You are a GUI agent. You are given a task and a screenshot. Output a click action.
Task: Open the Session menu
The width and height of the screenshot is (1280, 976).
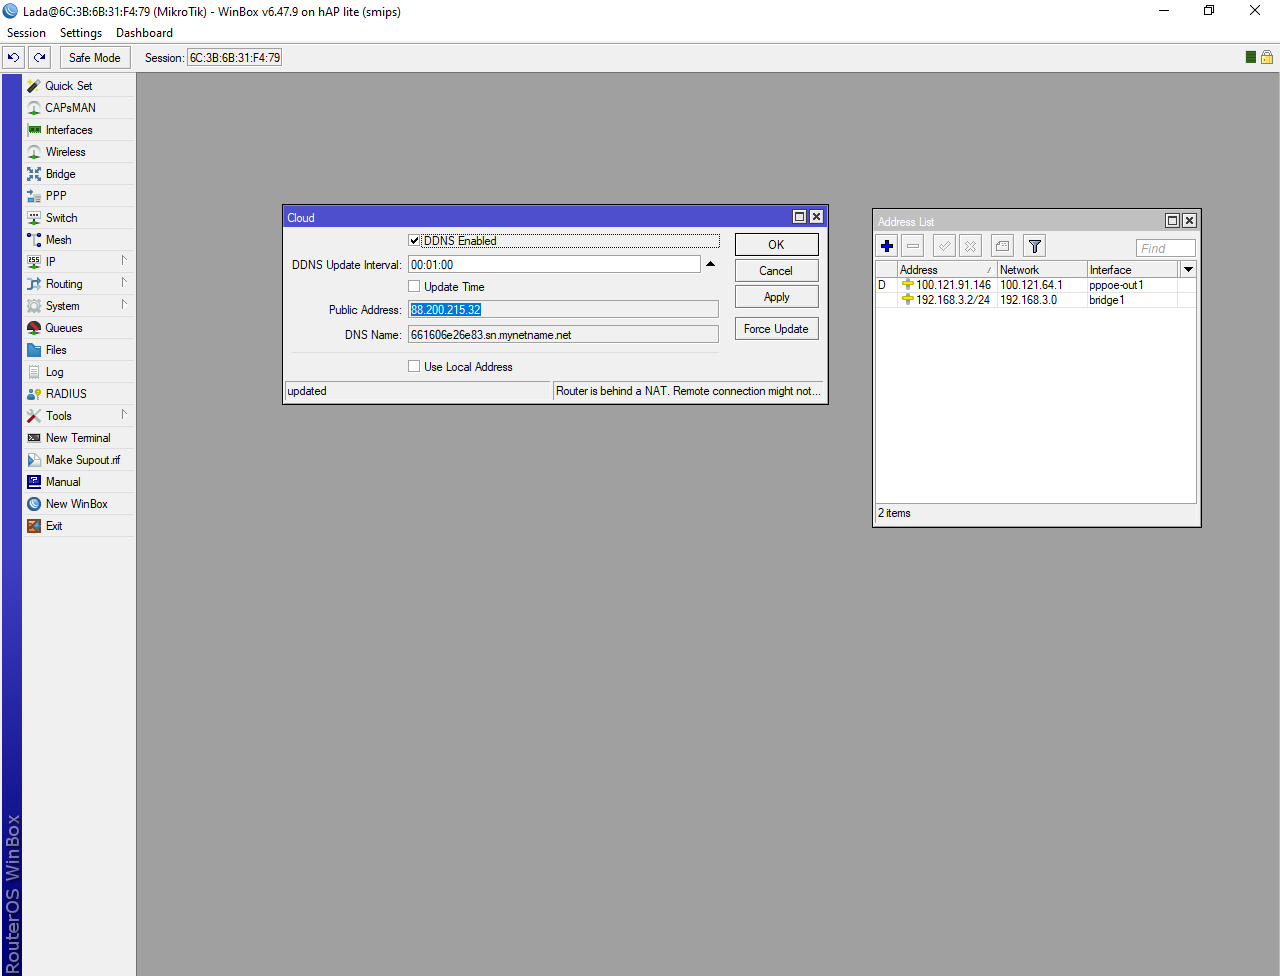pos(26,33)
